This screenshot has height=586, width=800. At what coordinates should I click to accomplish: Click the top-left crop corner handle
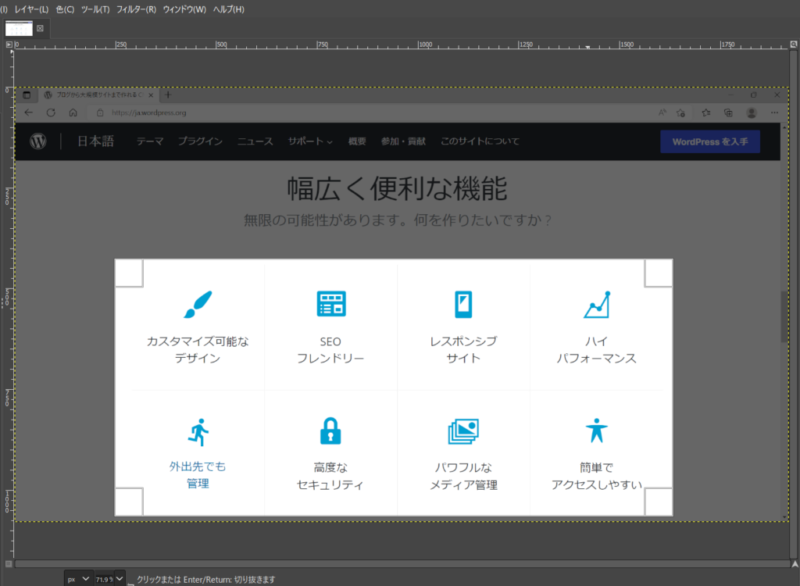tap(129, 273)
